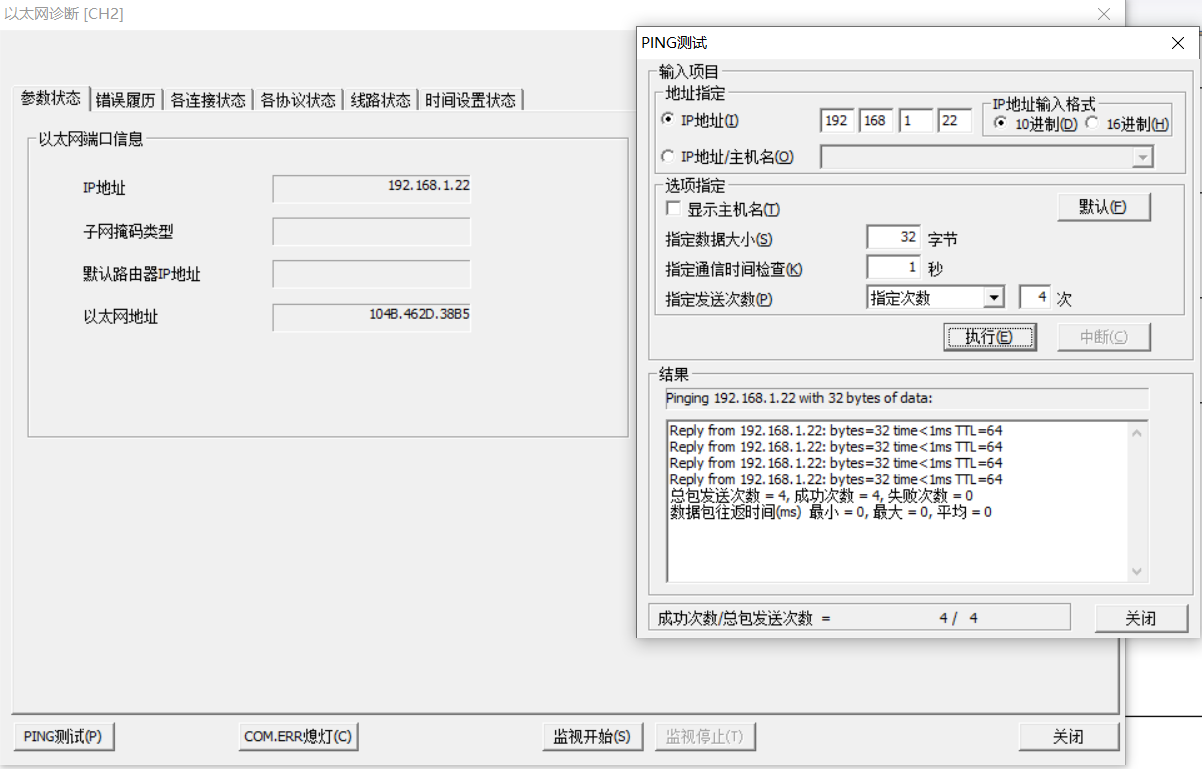
Task: Select the IP地址/主机名 radio option
Action: point(668,156)
